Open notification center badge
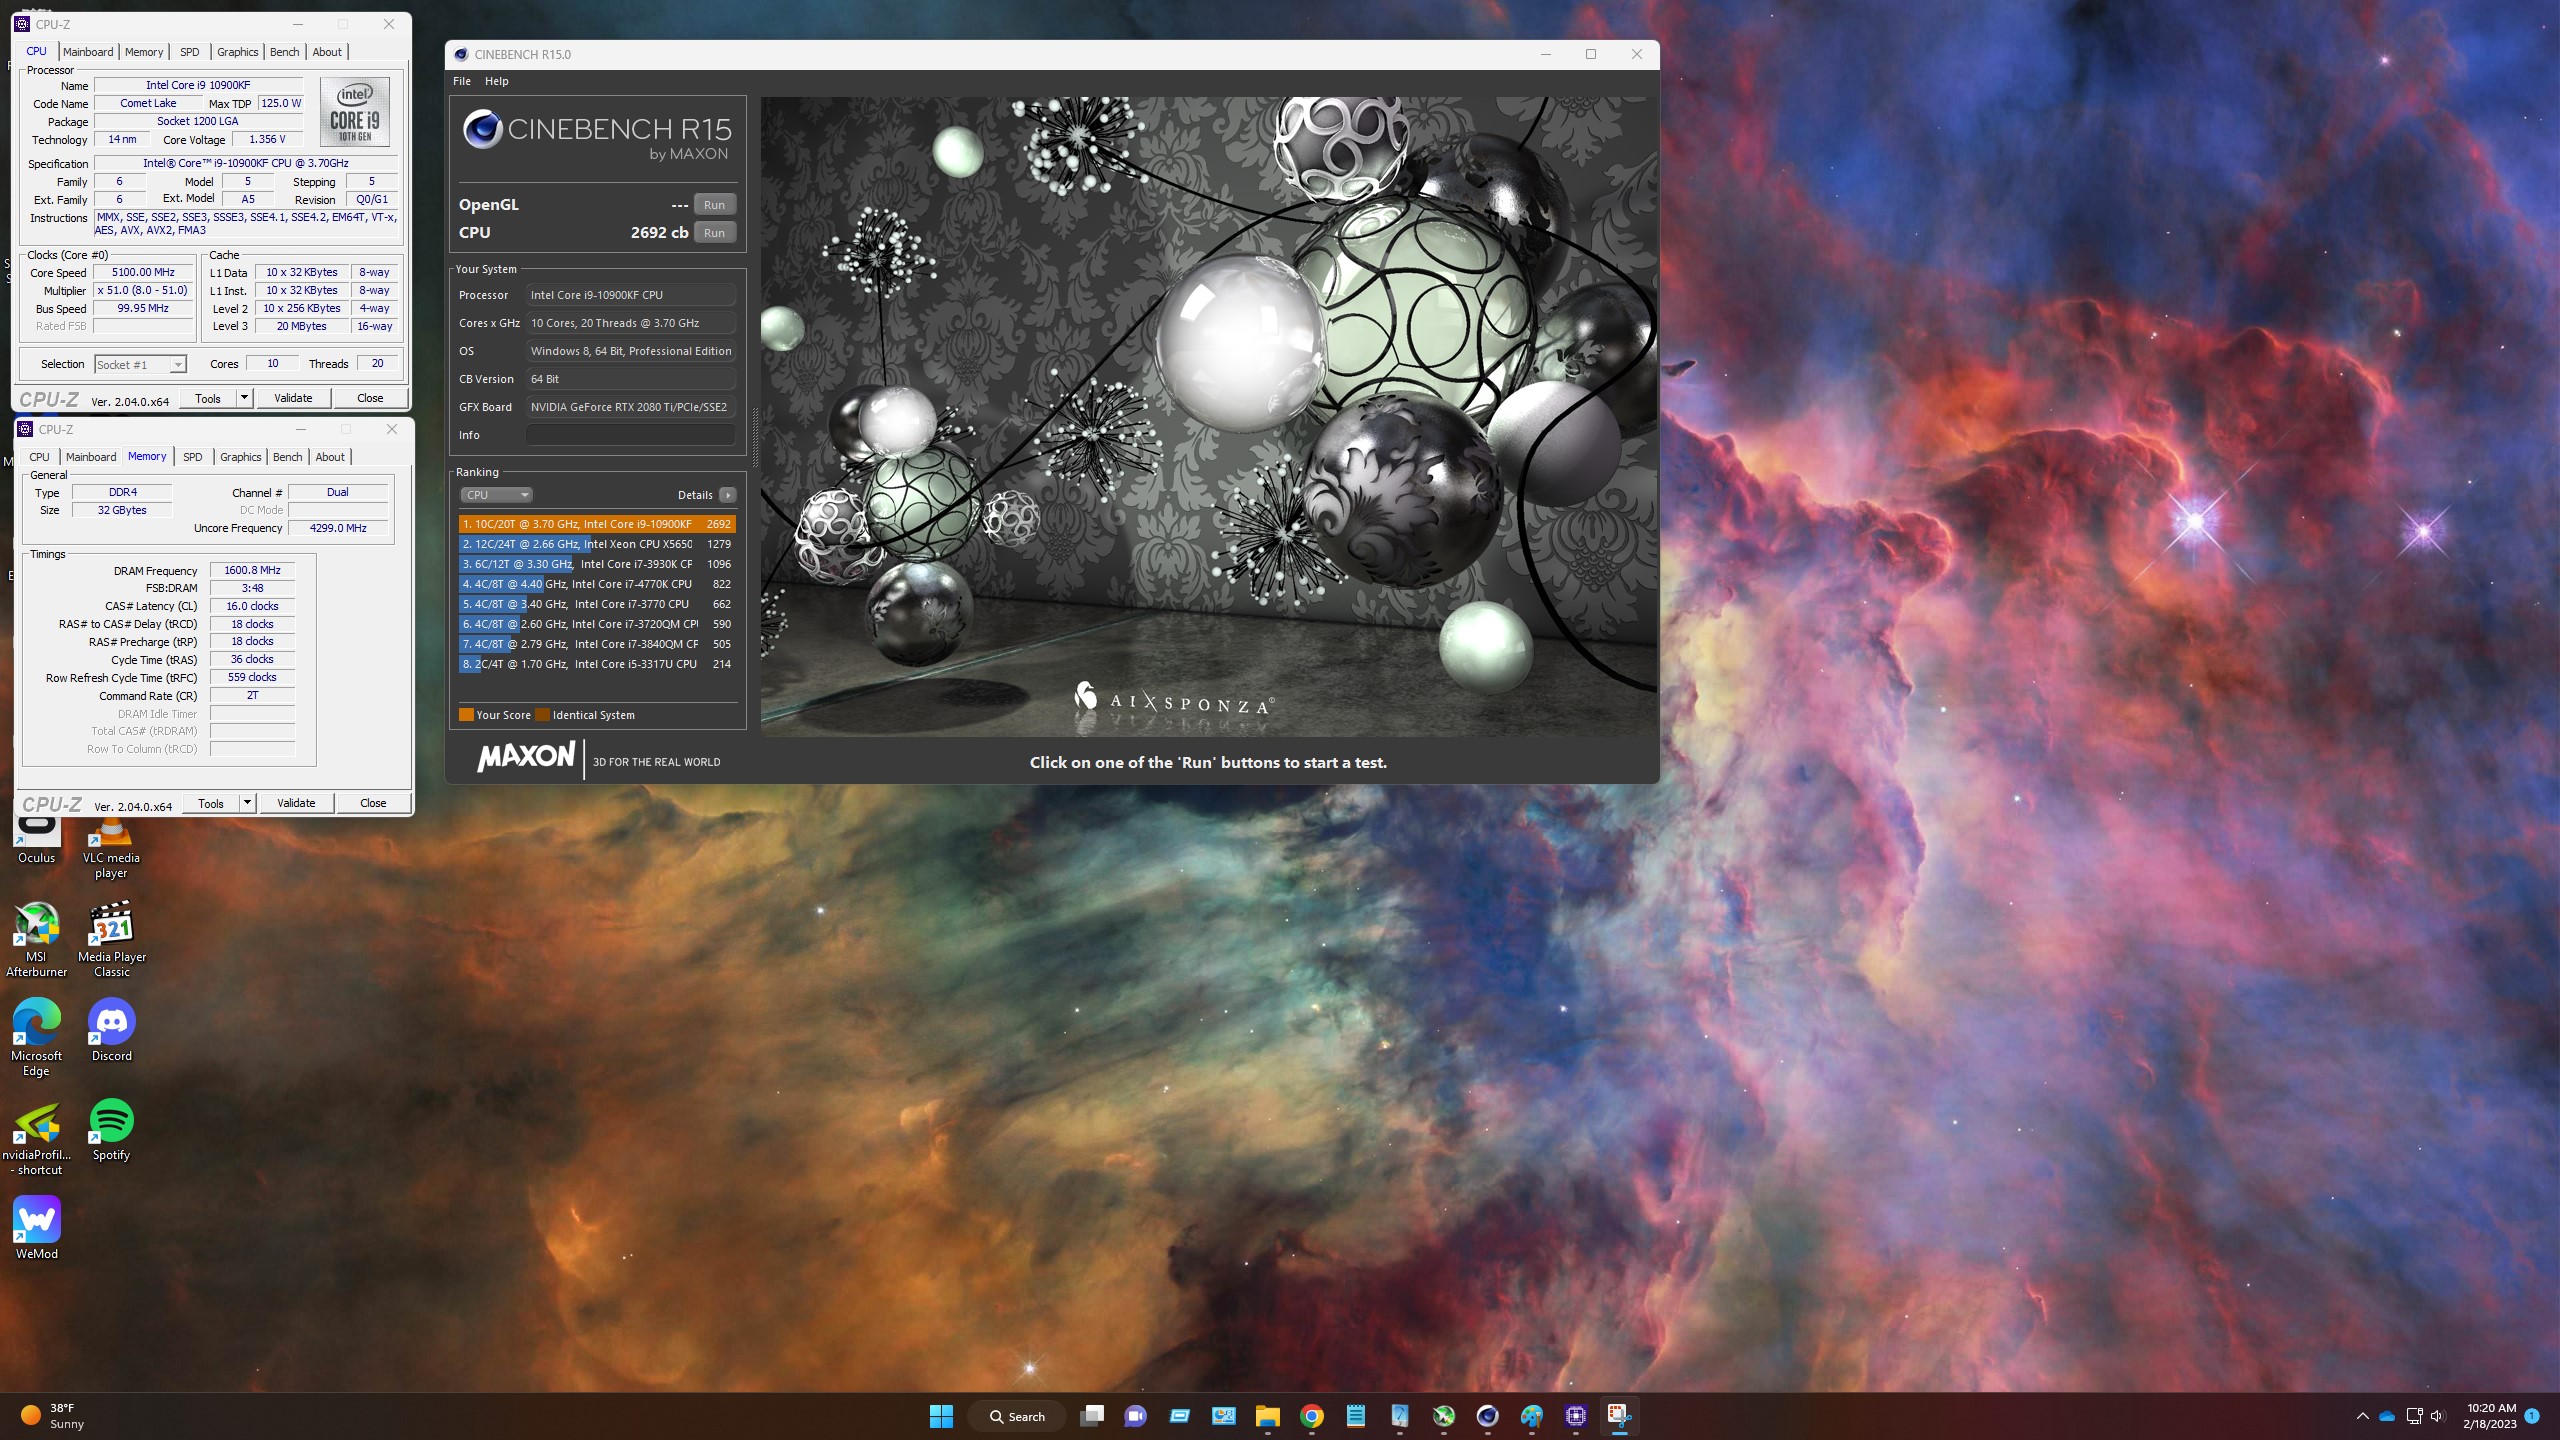Image resolution: width=2560 pixels, height=1440 pixels. click(x=2532, y=1416)
